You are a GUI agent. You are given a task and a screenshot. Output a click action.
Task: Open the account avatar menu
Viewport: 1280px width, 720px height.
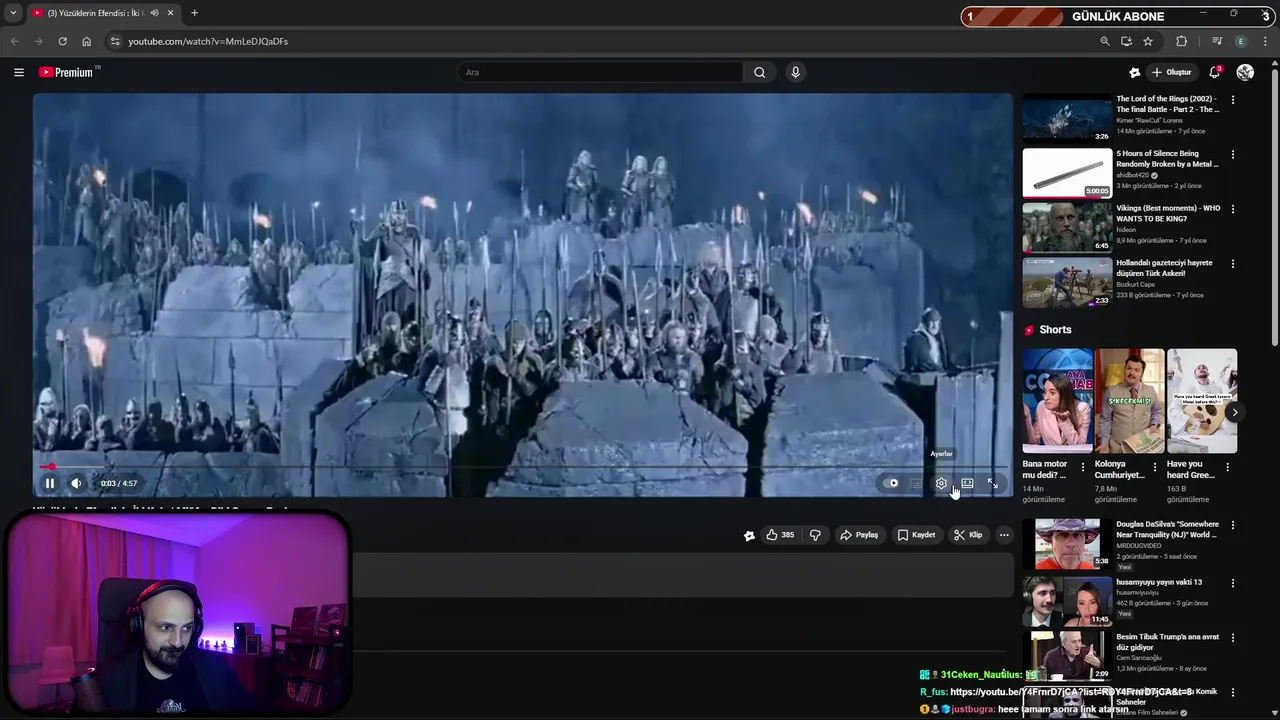[x=1245, y=72]
